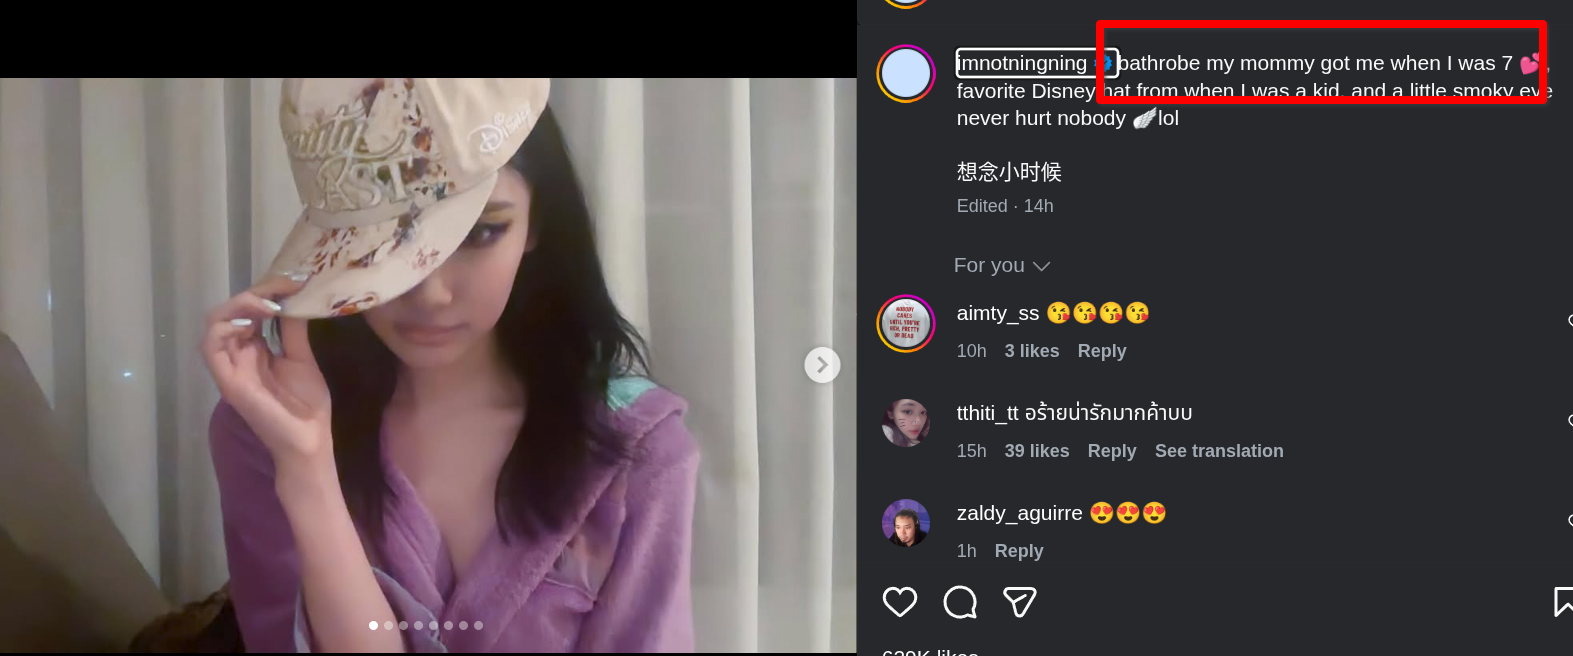Open zaldy_aguirre profile avatar
This screenshot has width=1573, height=656.
pos(906,522)
